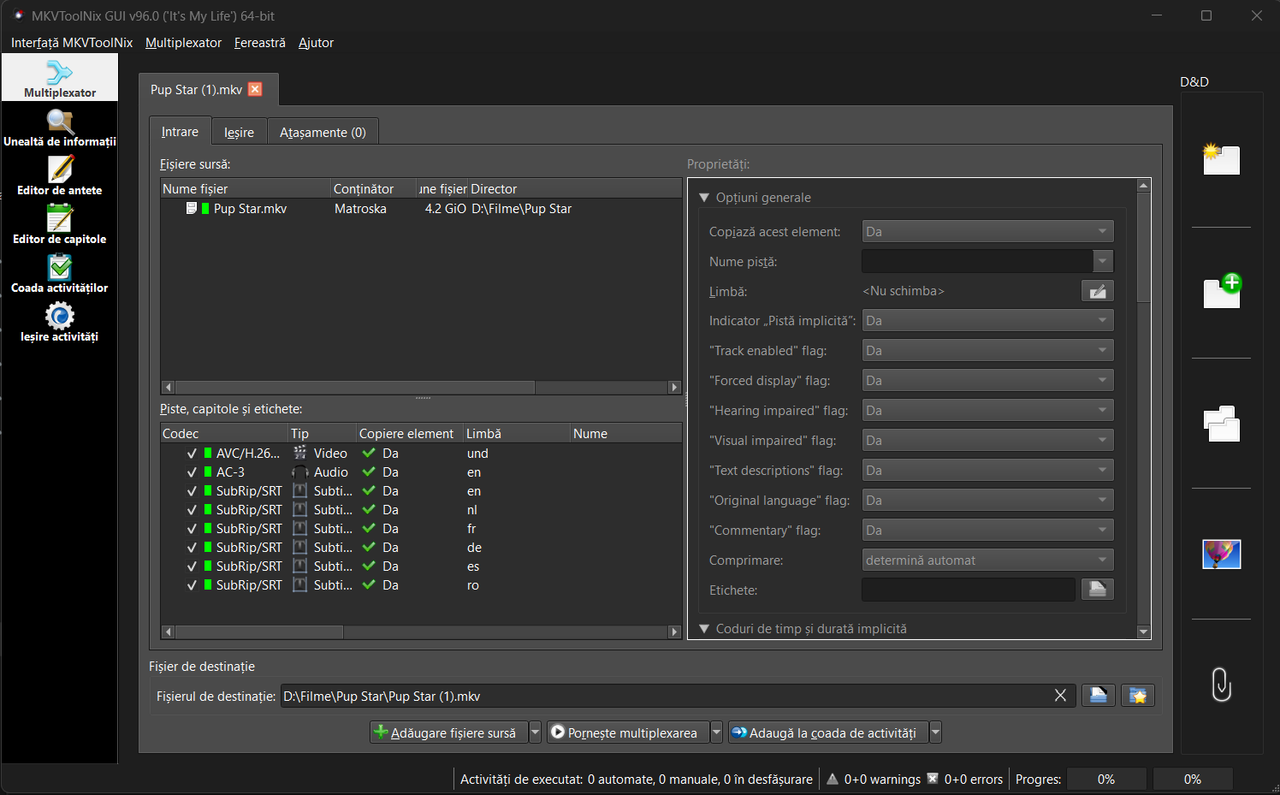The height and width of the screenshot is (795, 1280).
Task: Open the Nume pistă dropdown arrow
Action: pyautogui.click(x=1103, y=261)
